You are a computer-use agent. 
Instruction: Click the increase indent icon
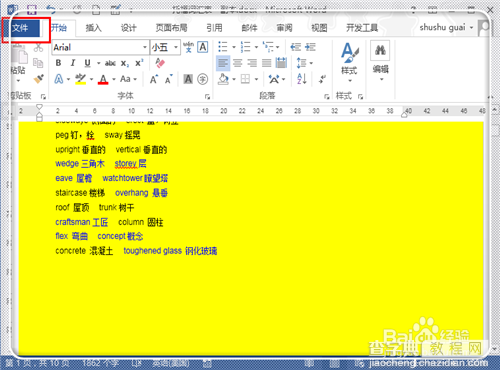tap(310, 47)
